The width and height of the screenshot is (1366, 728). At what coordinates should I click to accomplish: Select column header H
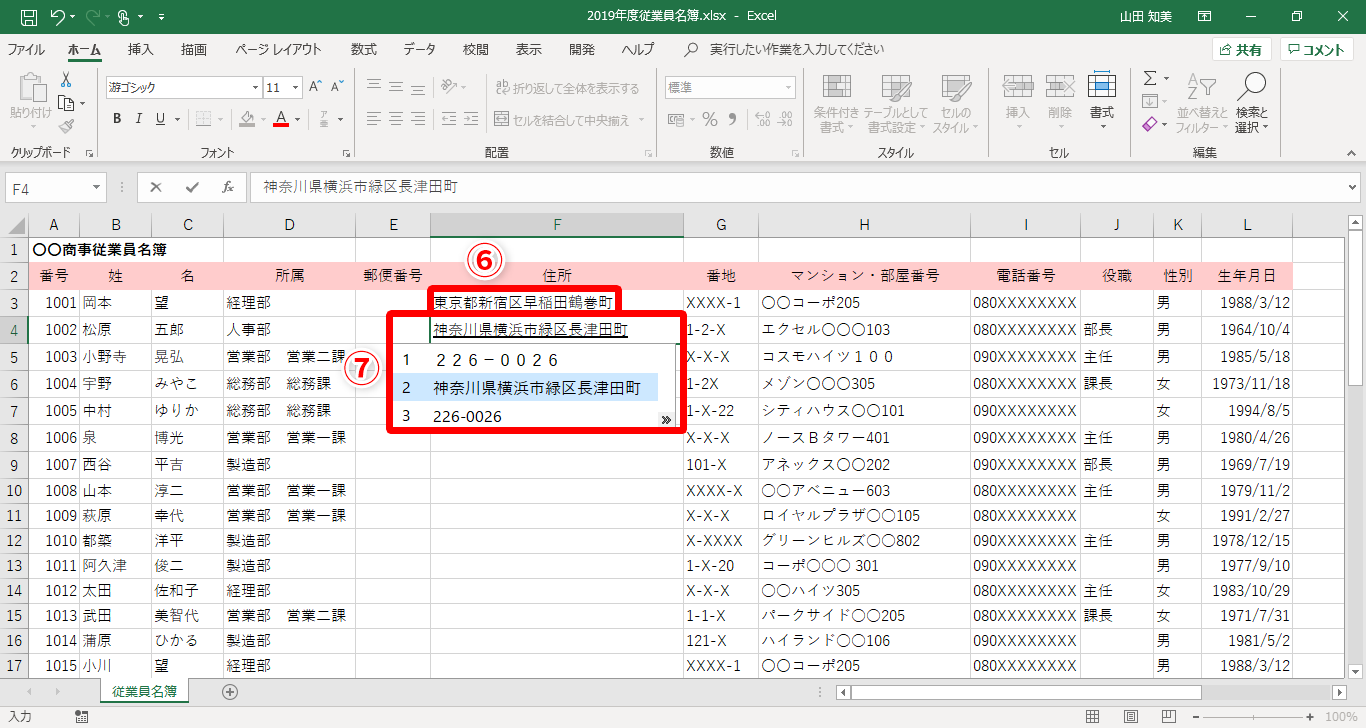864,225
